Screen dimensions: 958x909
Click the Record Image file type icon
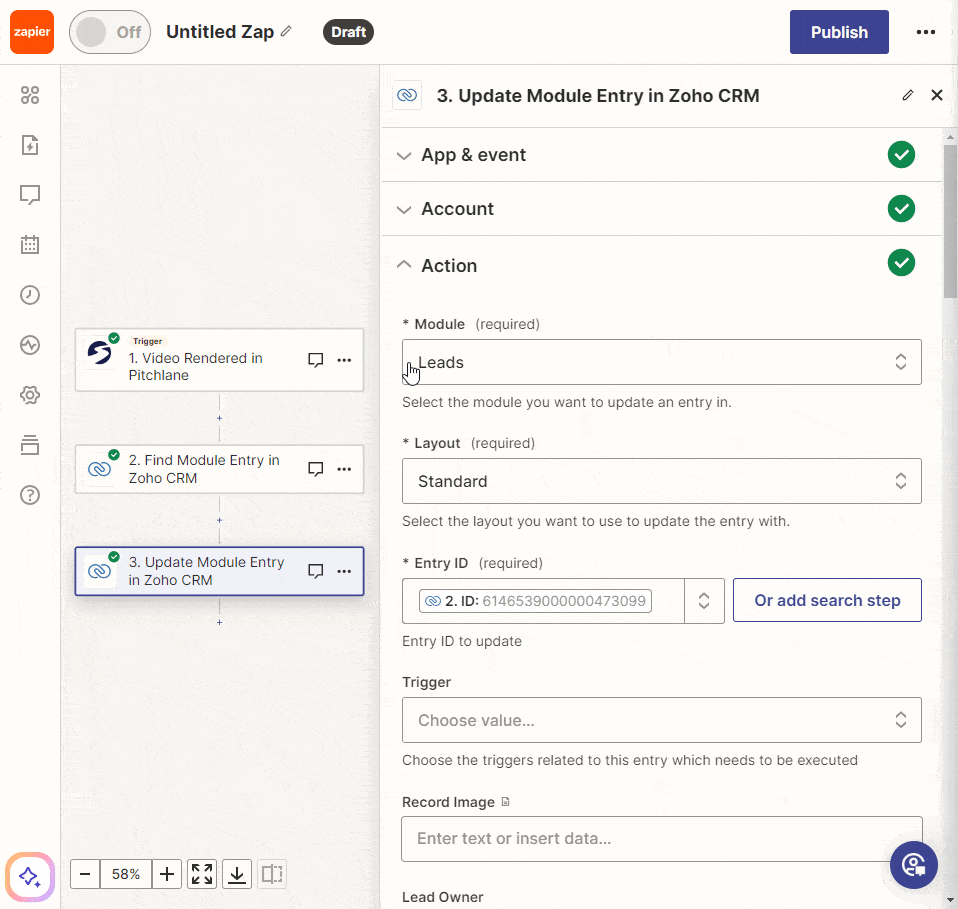[505, 802]
